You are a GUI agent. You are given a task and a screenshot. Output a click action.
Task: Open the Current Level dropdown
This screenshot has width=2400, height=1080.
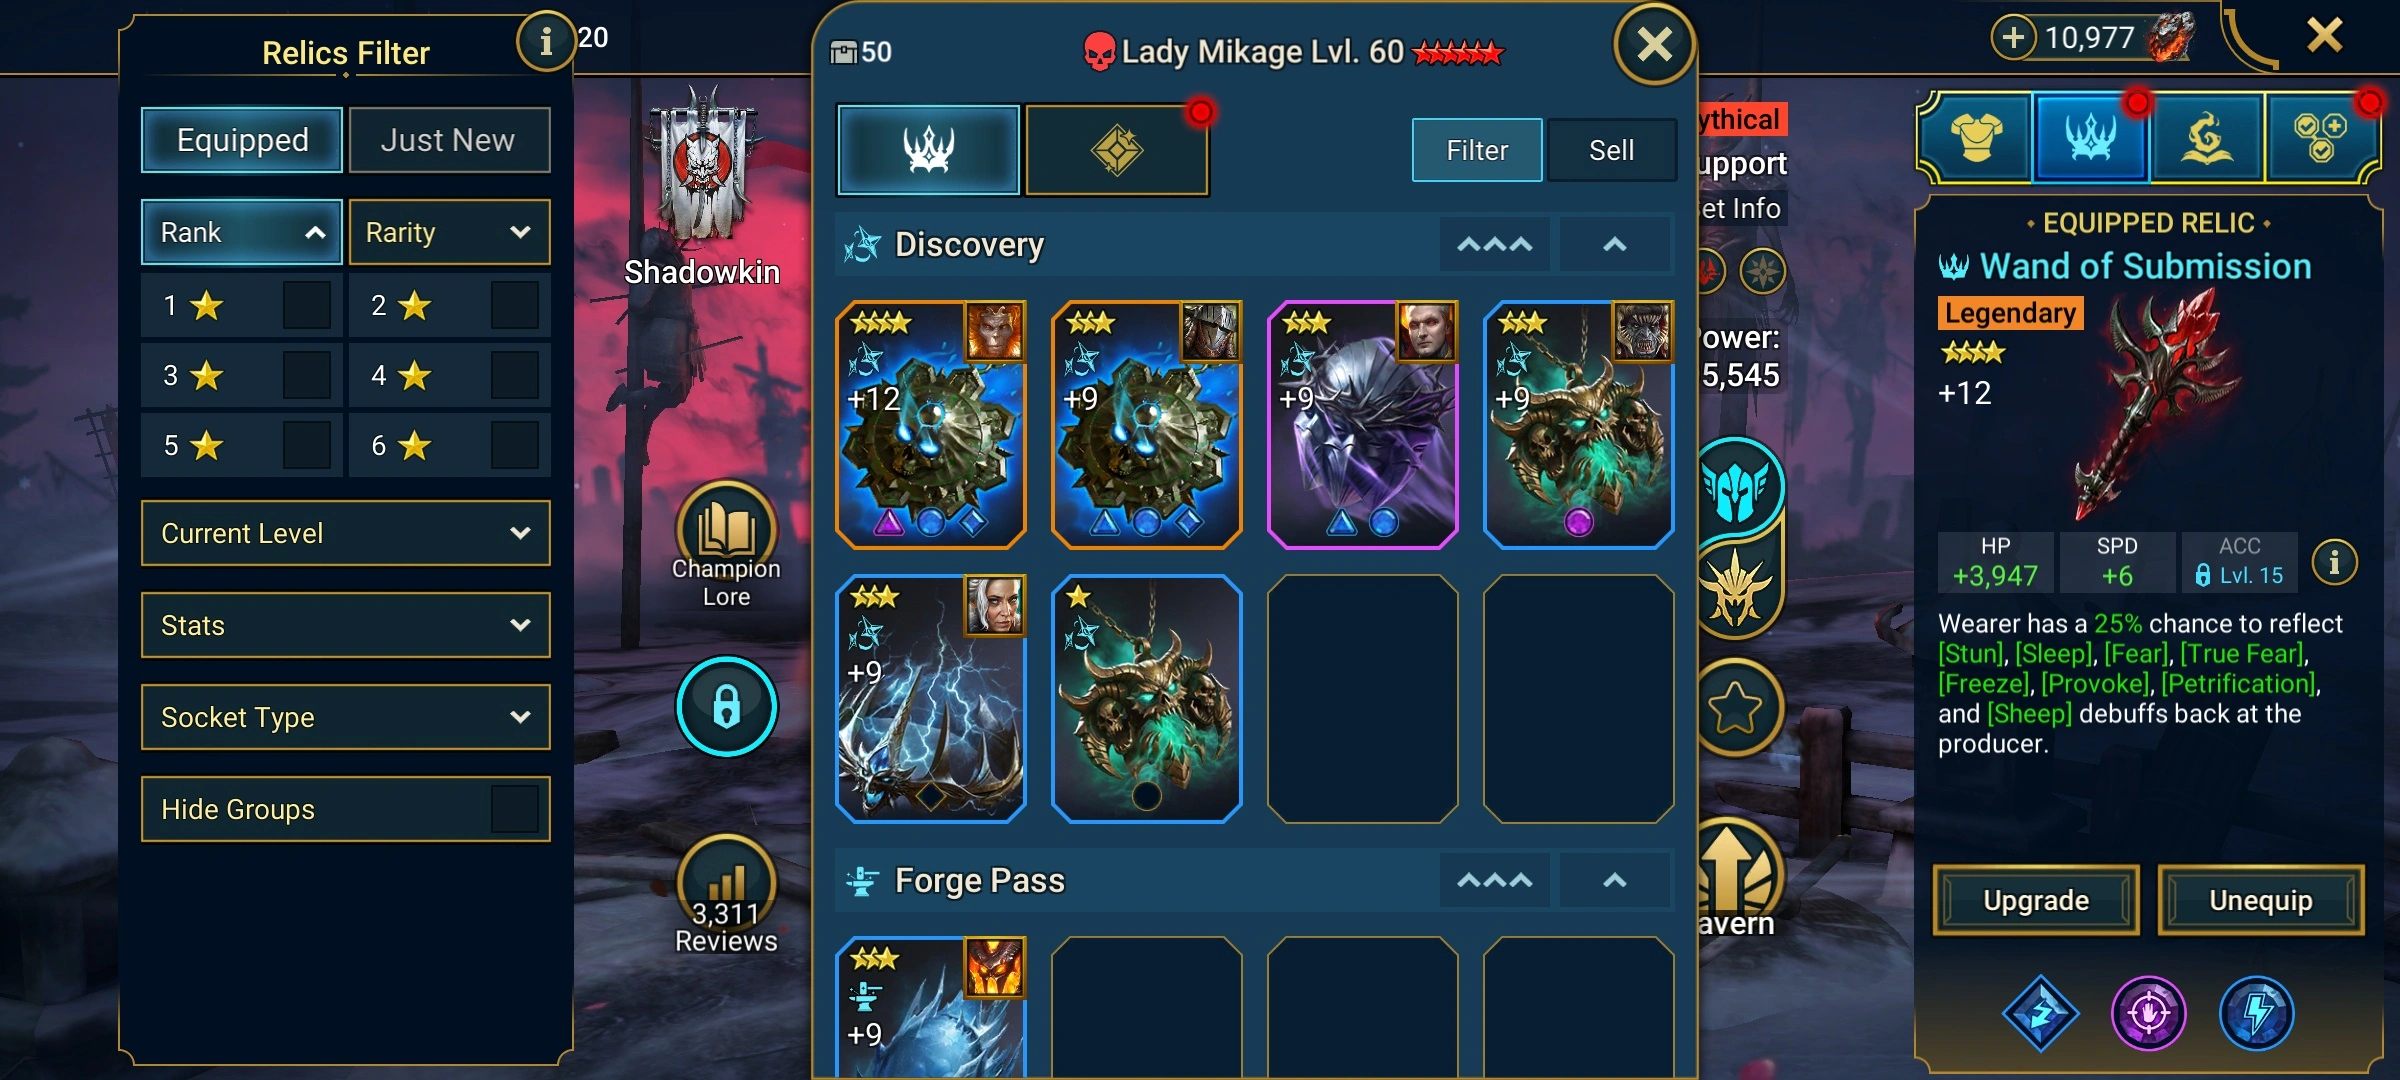click(x=346, y=533)
